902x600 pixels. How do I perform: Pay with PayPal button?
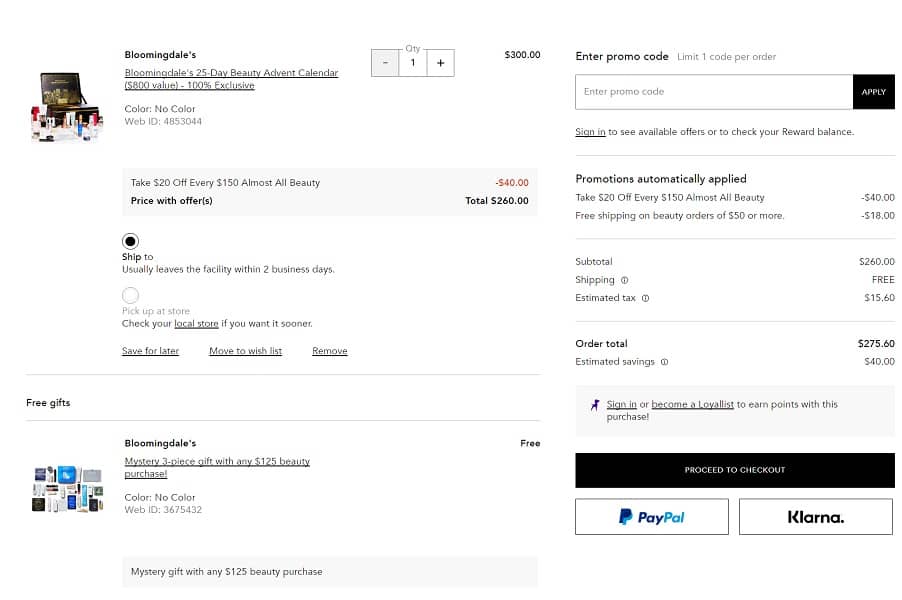651,517
